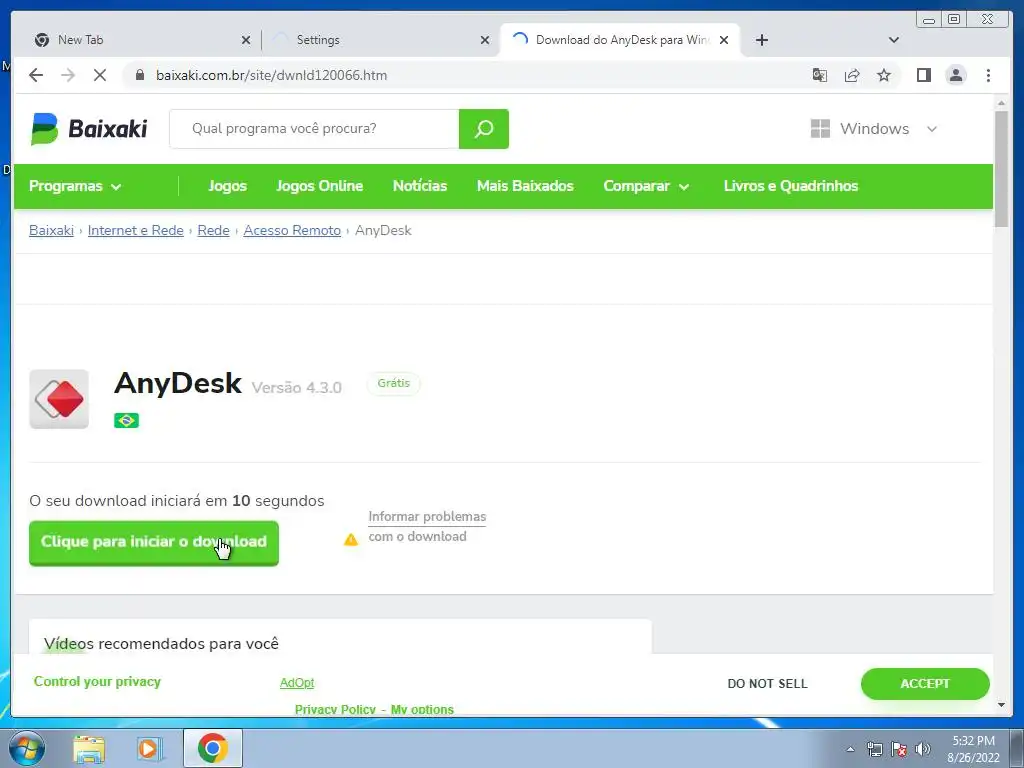Click the padlock site info icon
The height and width of the screenshot is (768, 1024).
click(x=140, y=75)
